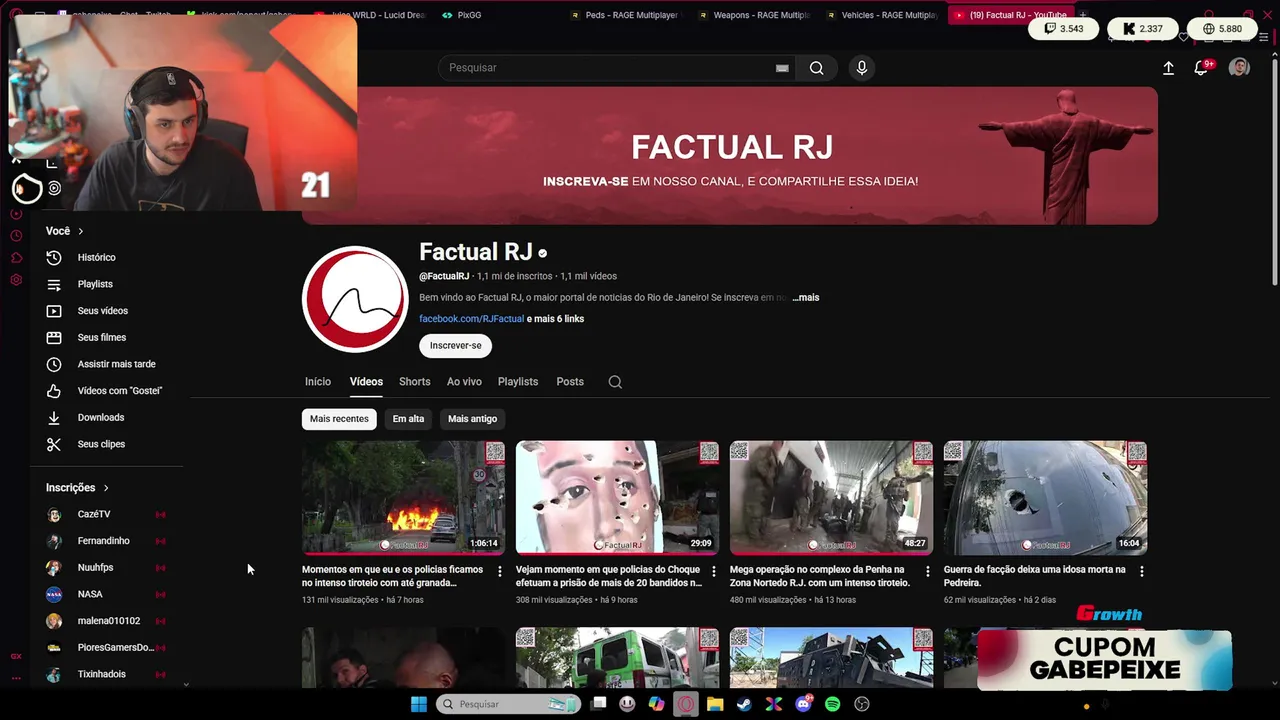Open options for Momentos em que eu video
Image resolution: width=1280 pixels, height=720 pixels.
500,571
